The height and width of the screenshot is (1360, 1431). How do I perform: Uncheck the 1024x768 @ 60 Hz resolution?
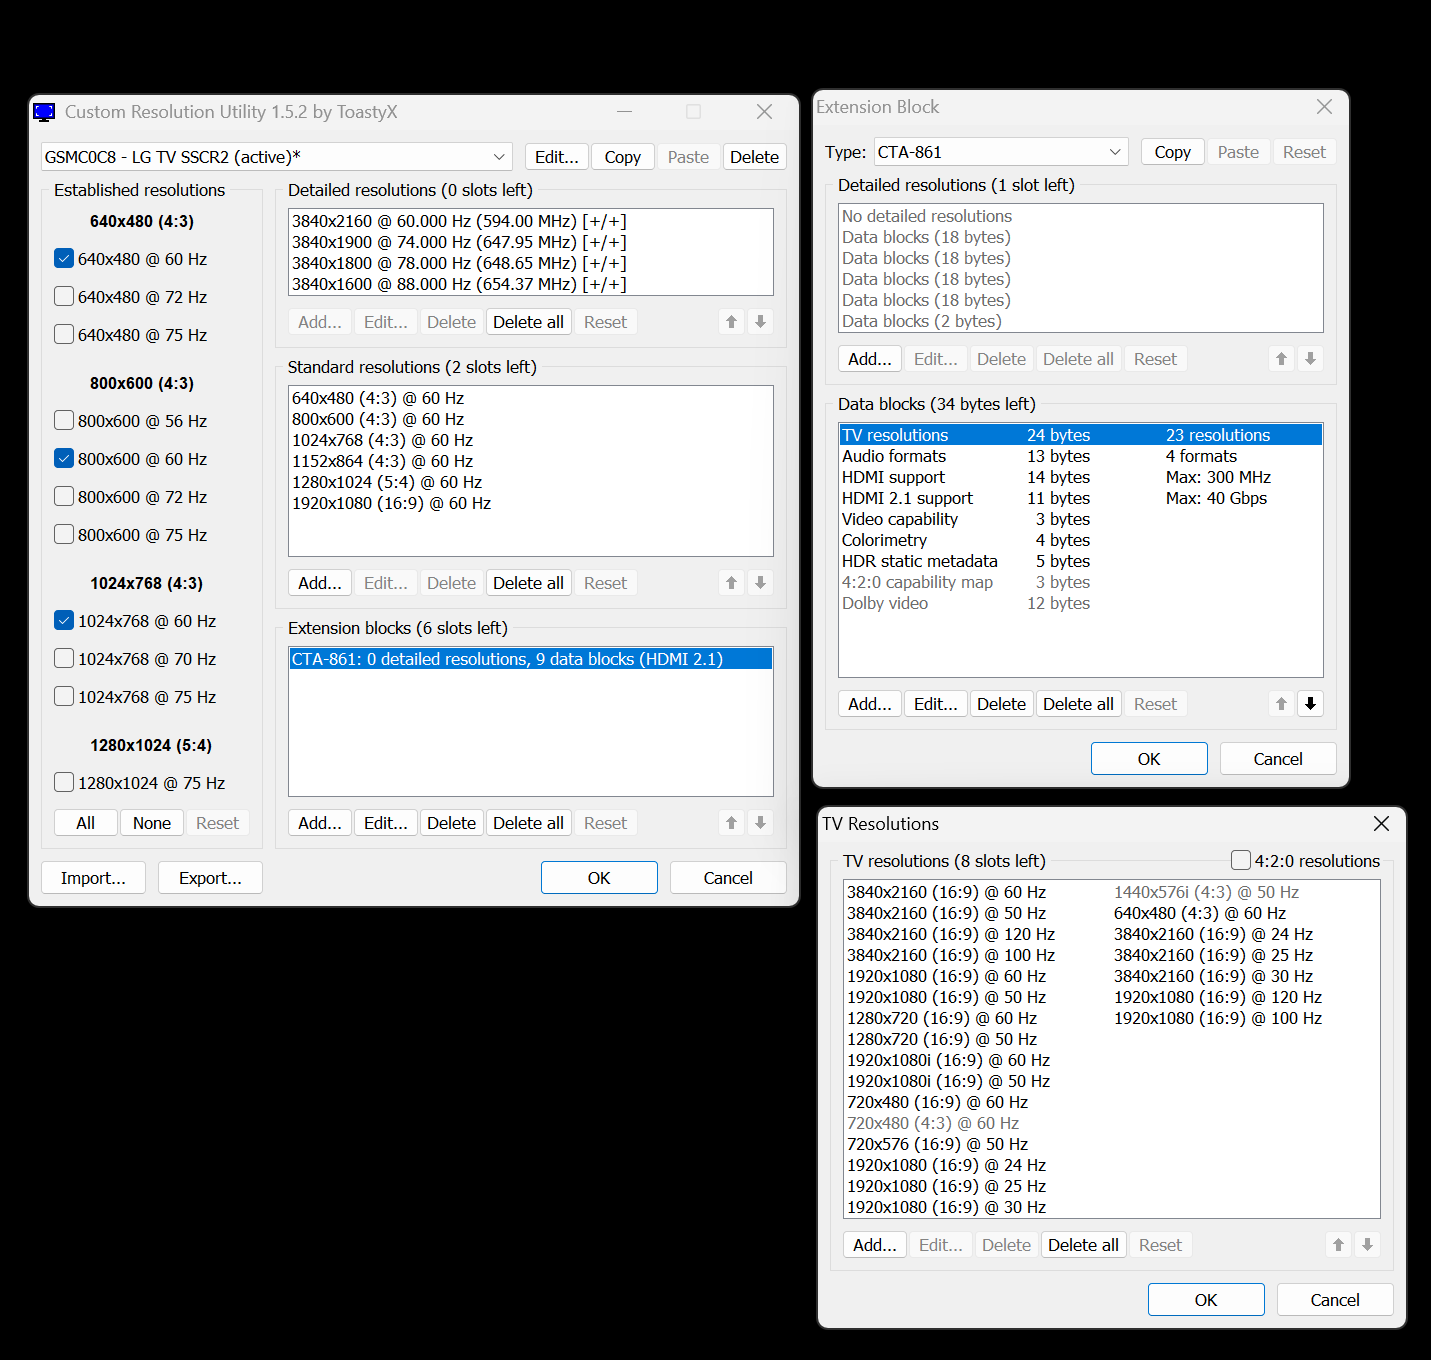[x=63, y=620]
